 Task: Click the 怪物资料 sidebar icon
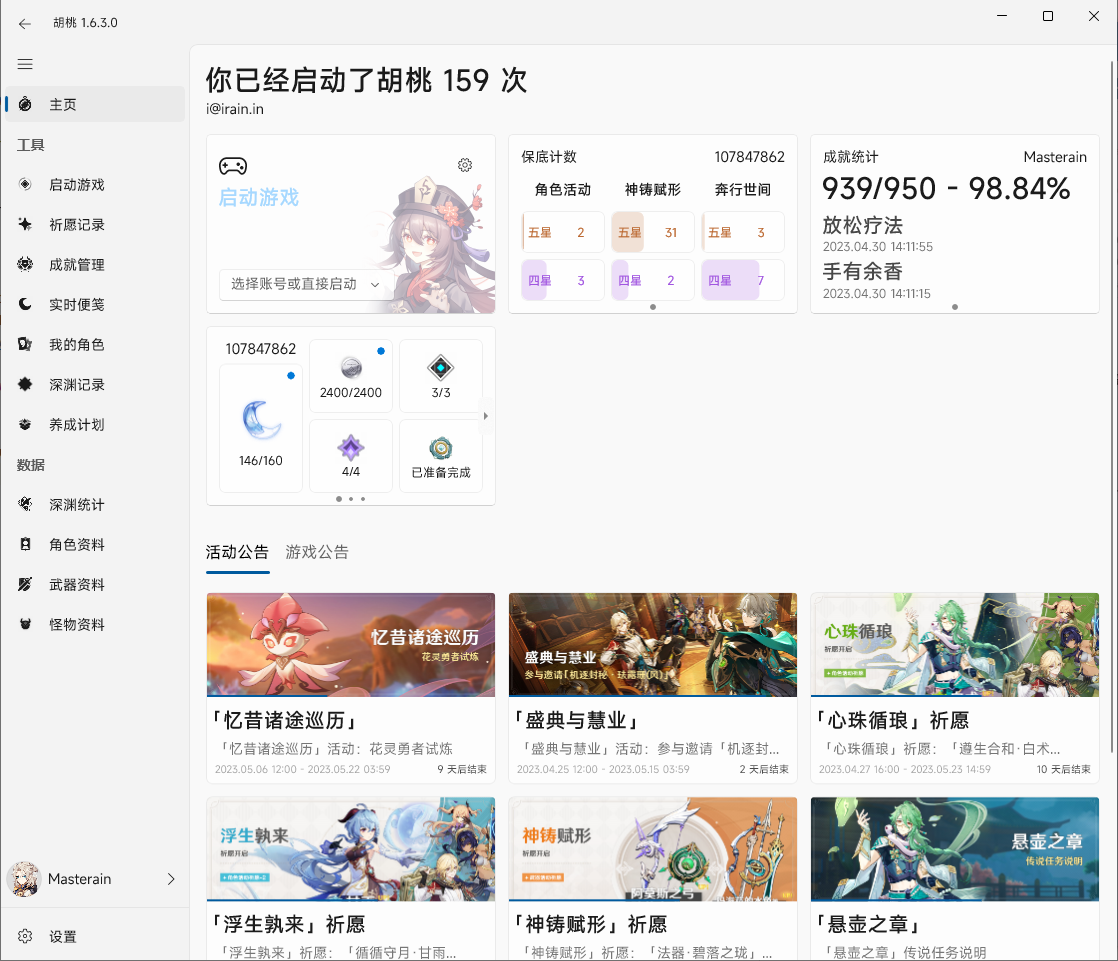(x=25, y=624)
